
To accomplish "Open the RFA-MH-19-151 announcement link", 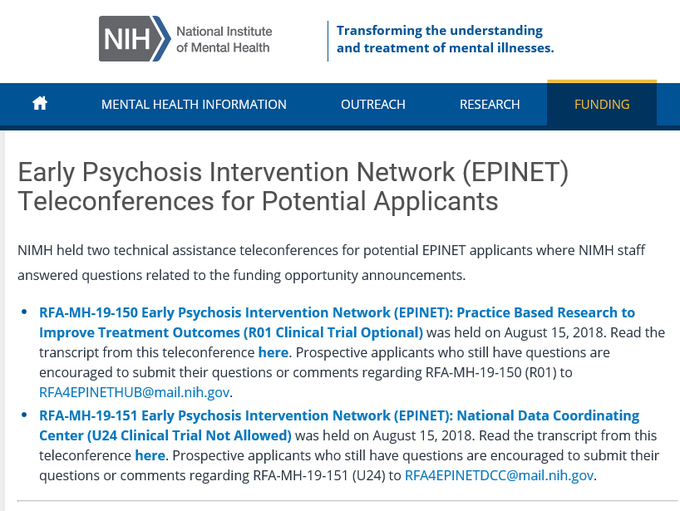I will [x=339, y=426].
